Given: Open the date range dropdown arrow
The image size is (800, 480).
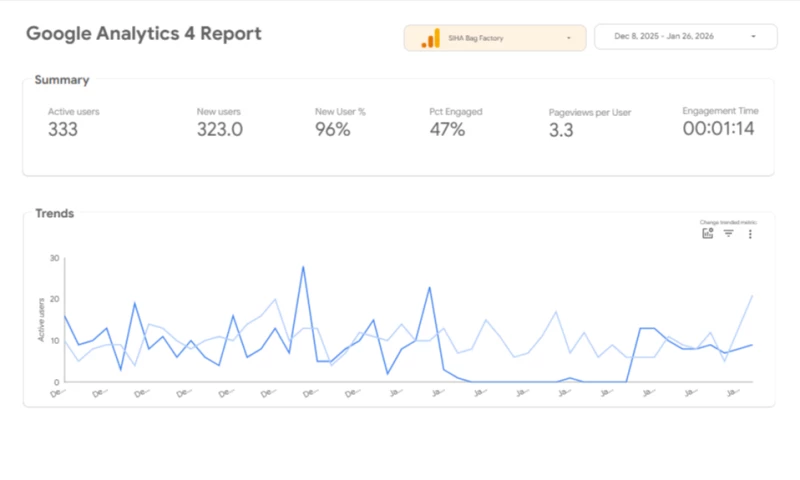Looking at the screenshot, I should tap(753, 37).
